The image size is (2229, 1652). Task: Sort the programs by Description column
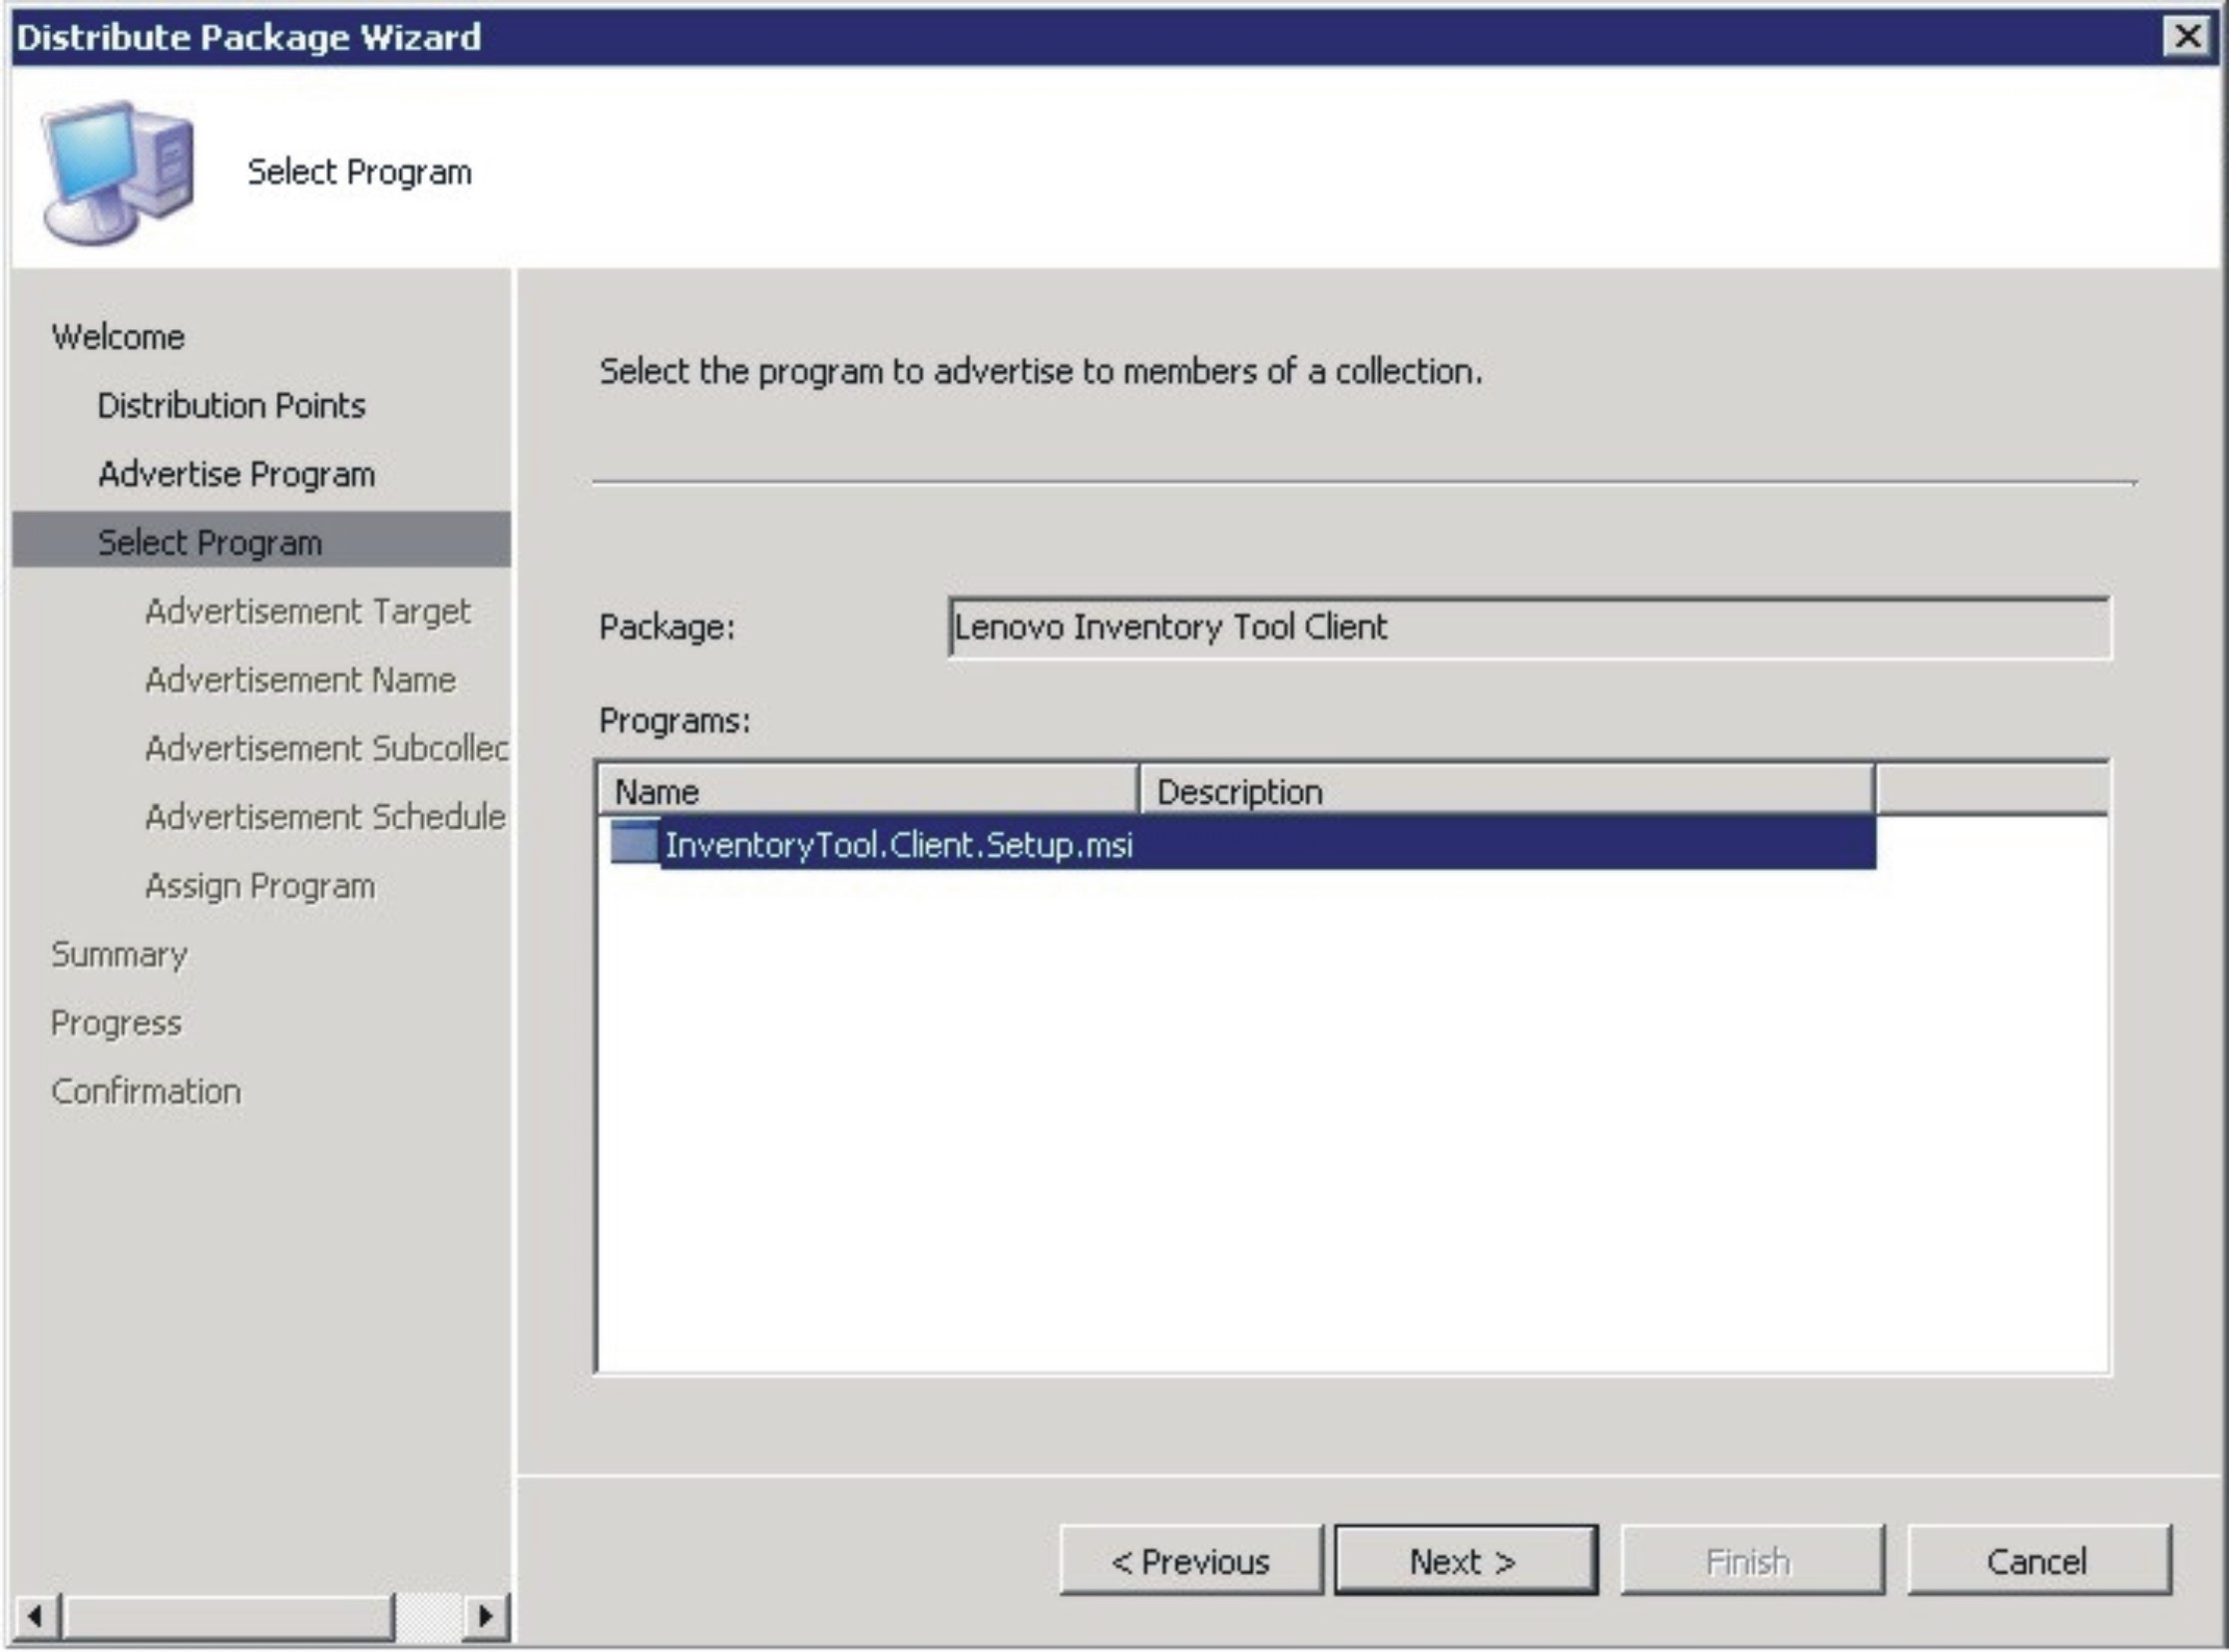point(1506,791)
